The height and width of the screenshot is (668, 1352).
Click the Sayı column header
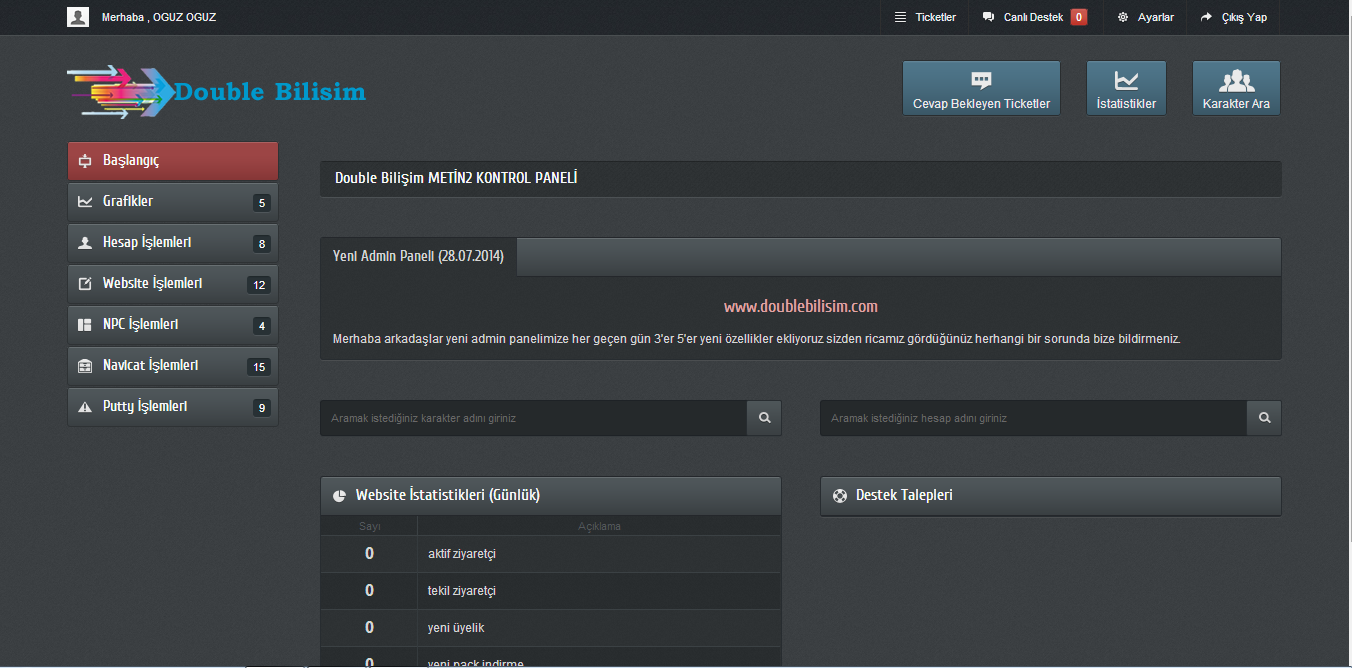[369, 526]
